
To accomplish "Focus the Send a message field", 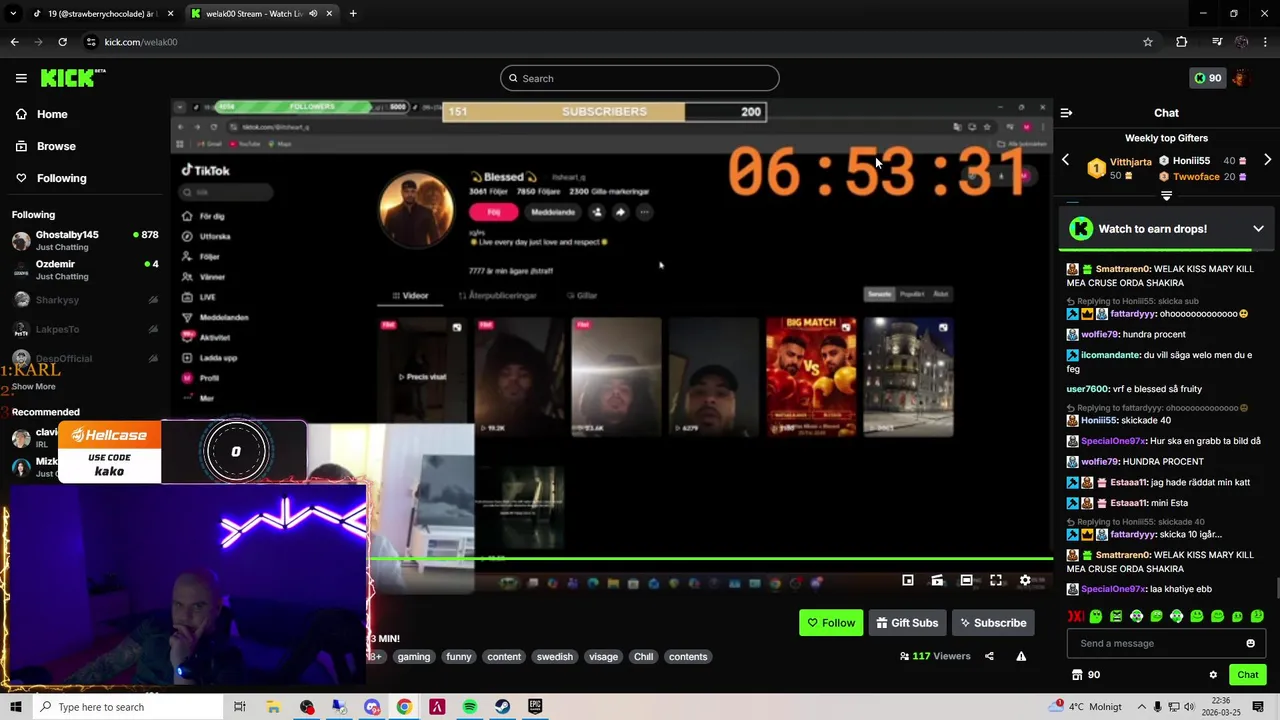I will pyautogui.click(x=1166, y=643).
